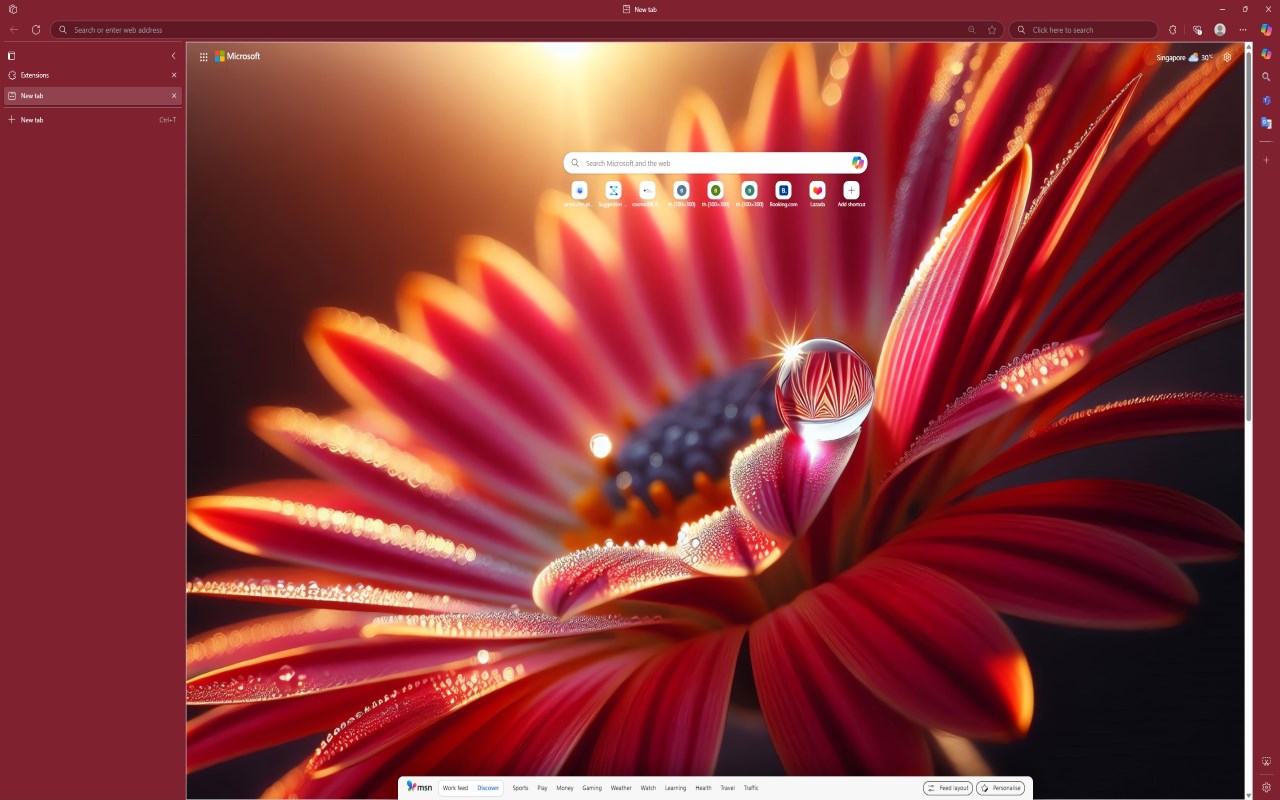The image size is (1280, 800).
Task: Open the zoom magnifier in the address bar
Action: point(972,30)
